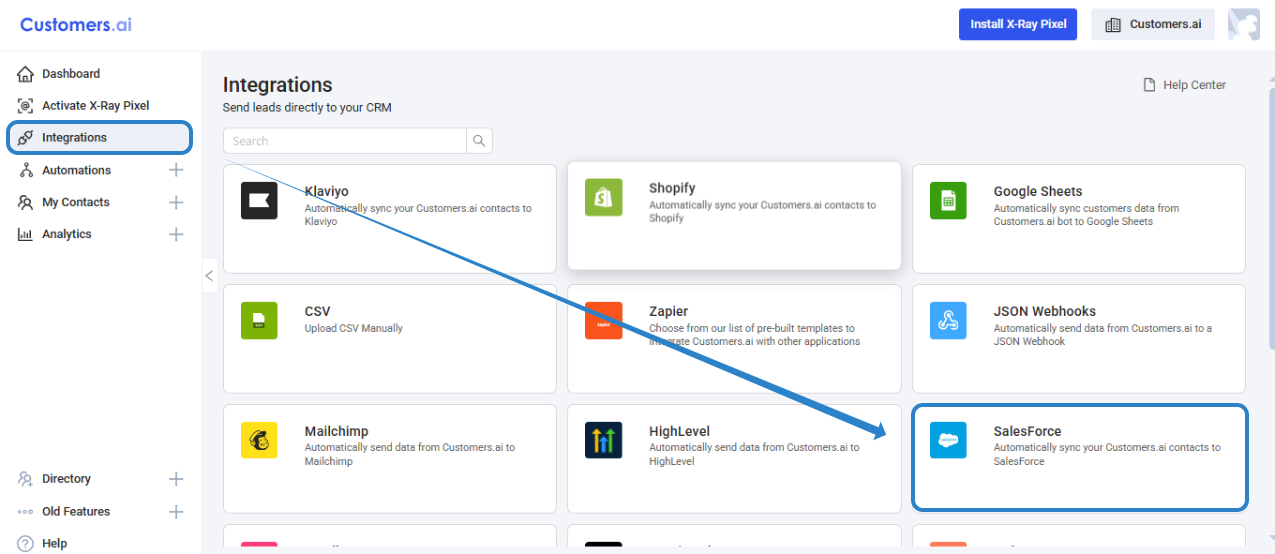Click the Zapier orange icon
Screen dimensions: 1275x554
(x=603, y=320)
